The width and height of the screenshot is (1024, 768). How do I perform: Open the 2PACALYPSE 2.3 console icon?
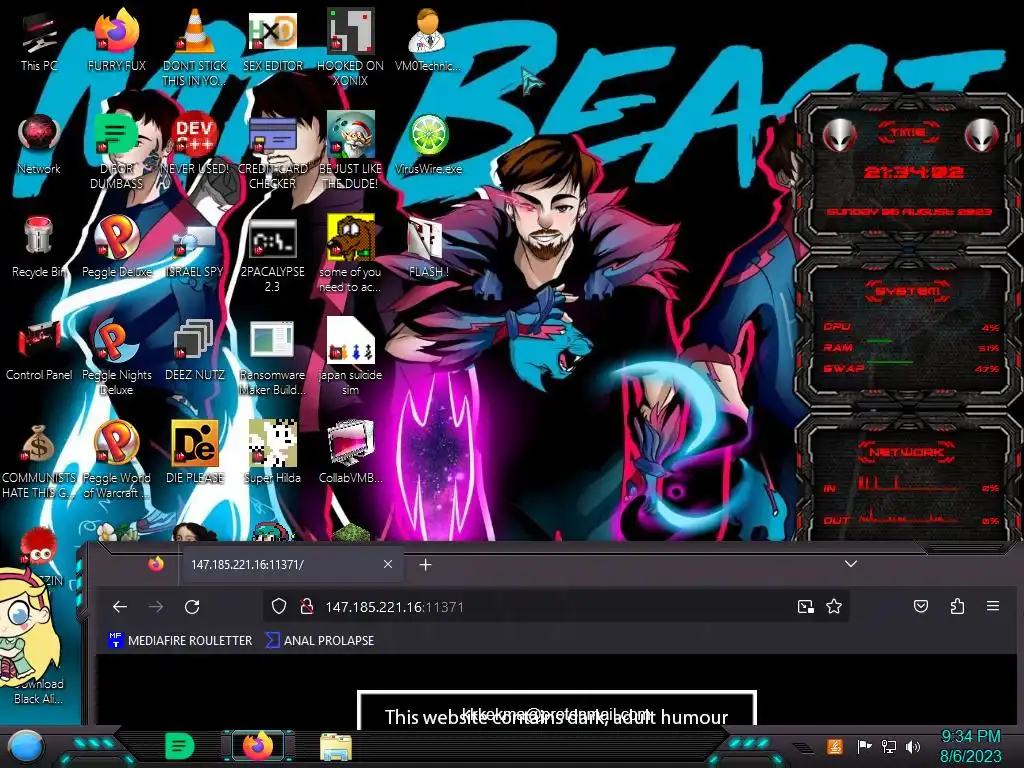click(x=273, y=255)
